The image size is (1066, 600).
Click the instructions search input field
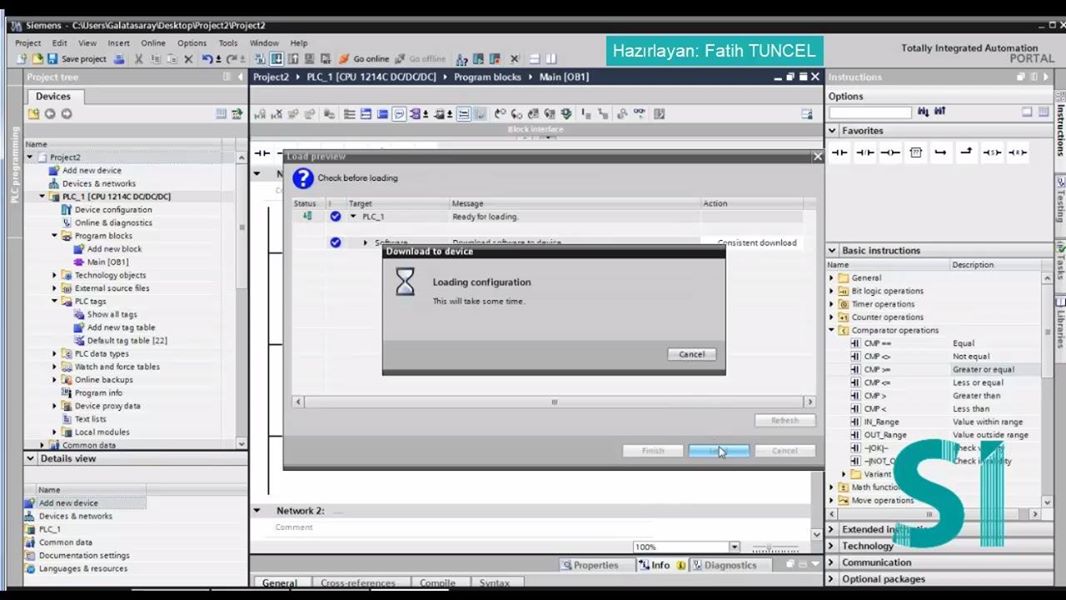pos(870,112)
